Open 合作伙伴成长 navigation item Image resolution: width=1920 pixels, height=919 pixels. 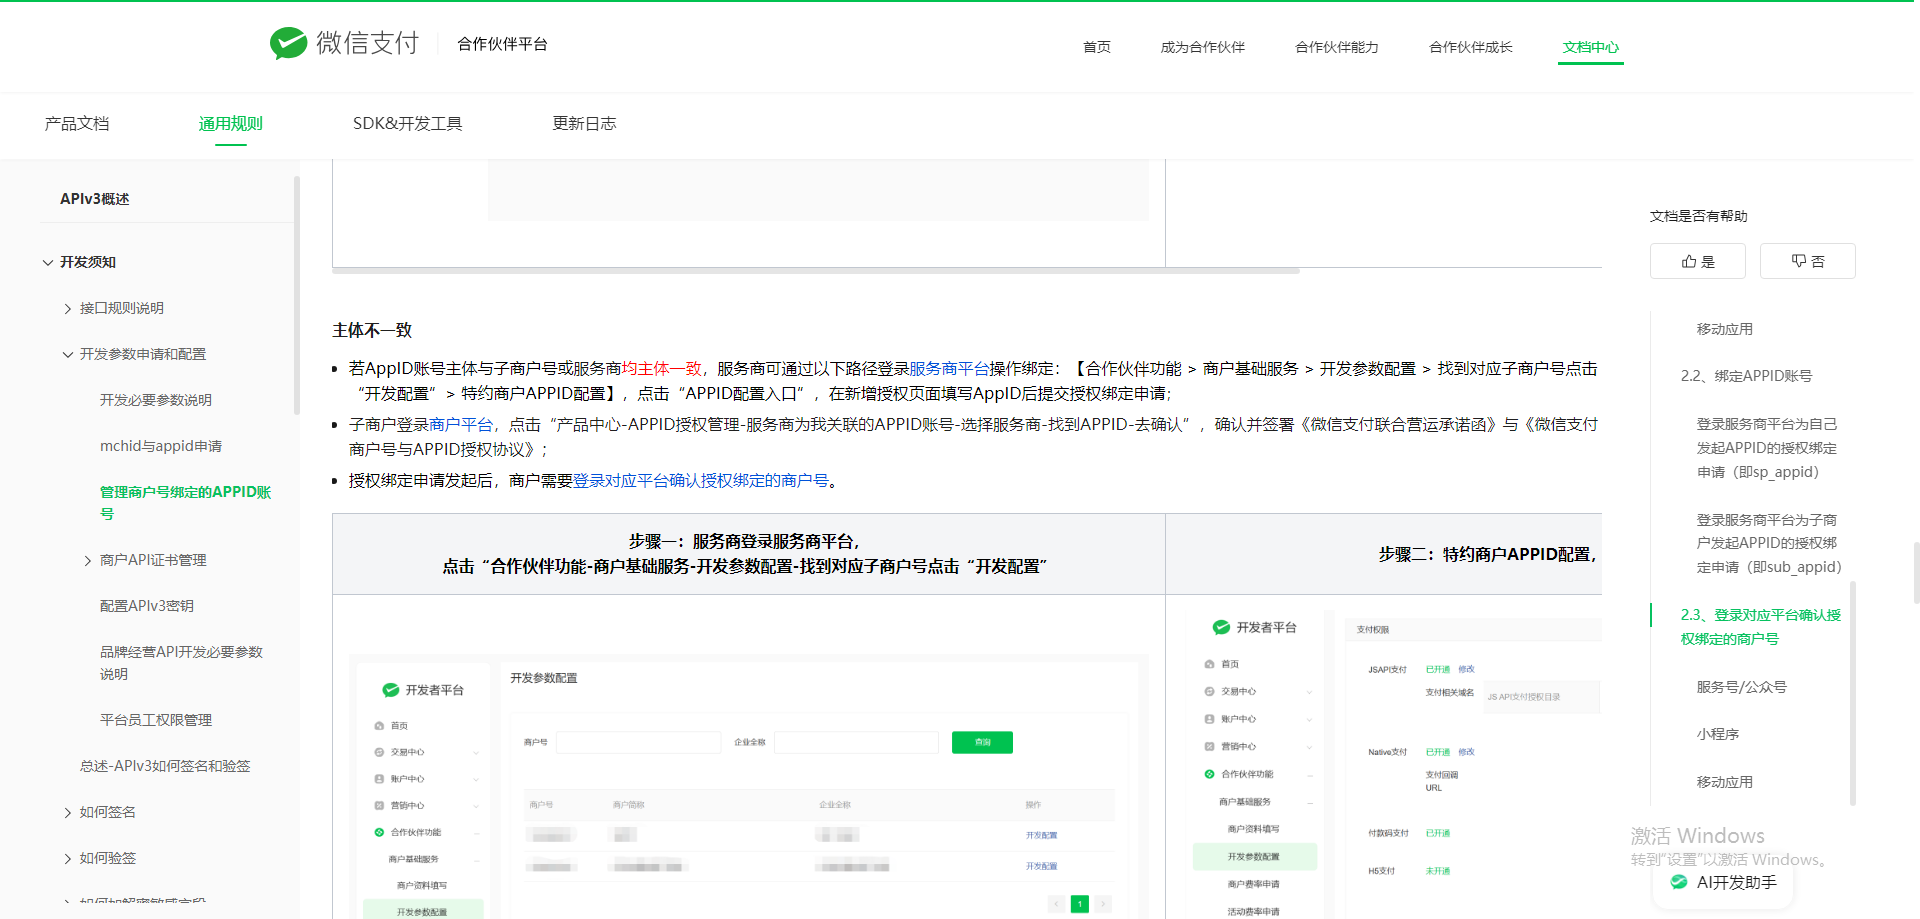tap(1470, 47)
